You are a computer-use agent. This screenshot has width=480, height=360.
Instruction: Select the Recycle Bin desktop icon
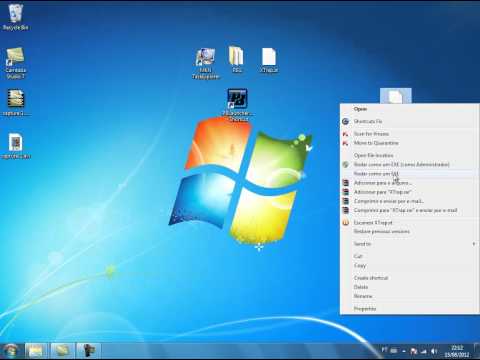point(15,17)
